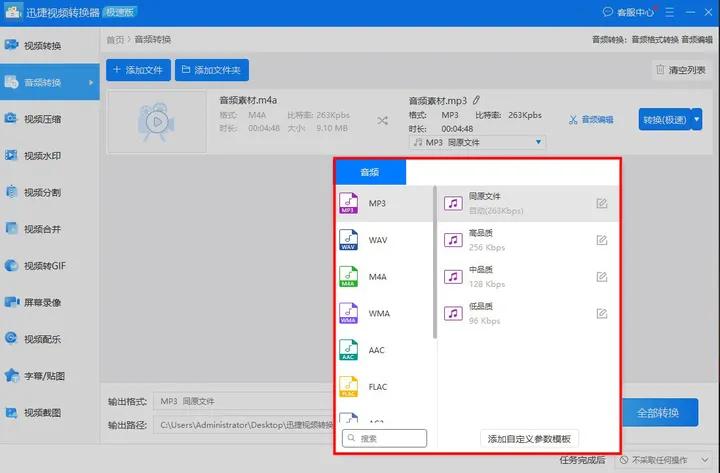Choose AAC format in list

click(384, 350)
